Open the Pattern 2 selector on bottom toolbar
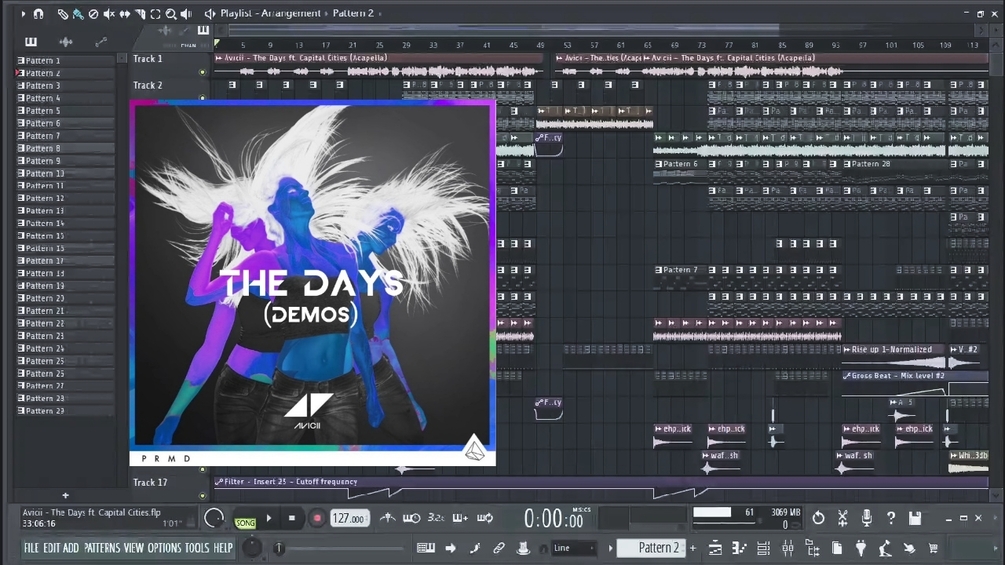Screen dimensions: 1005x565 653,548
